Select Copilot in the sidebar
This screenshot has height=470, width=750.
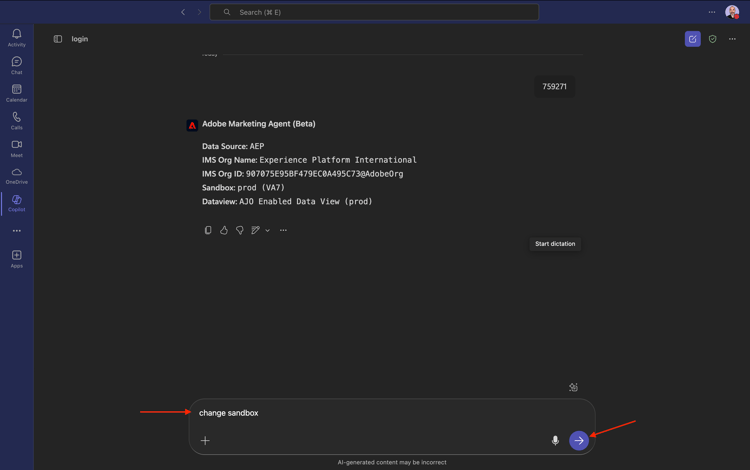(x=17, y=203)
